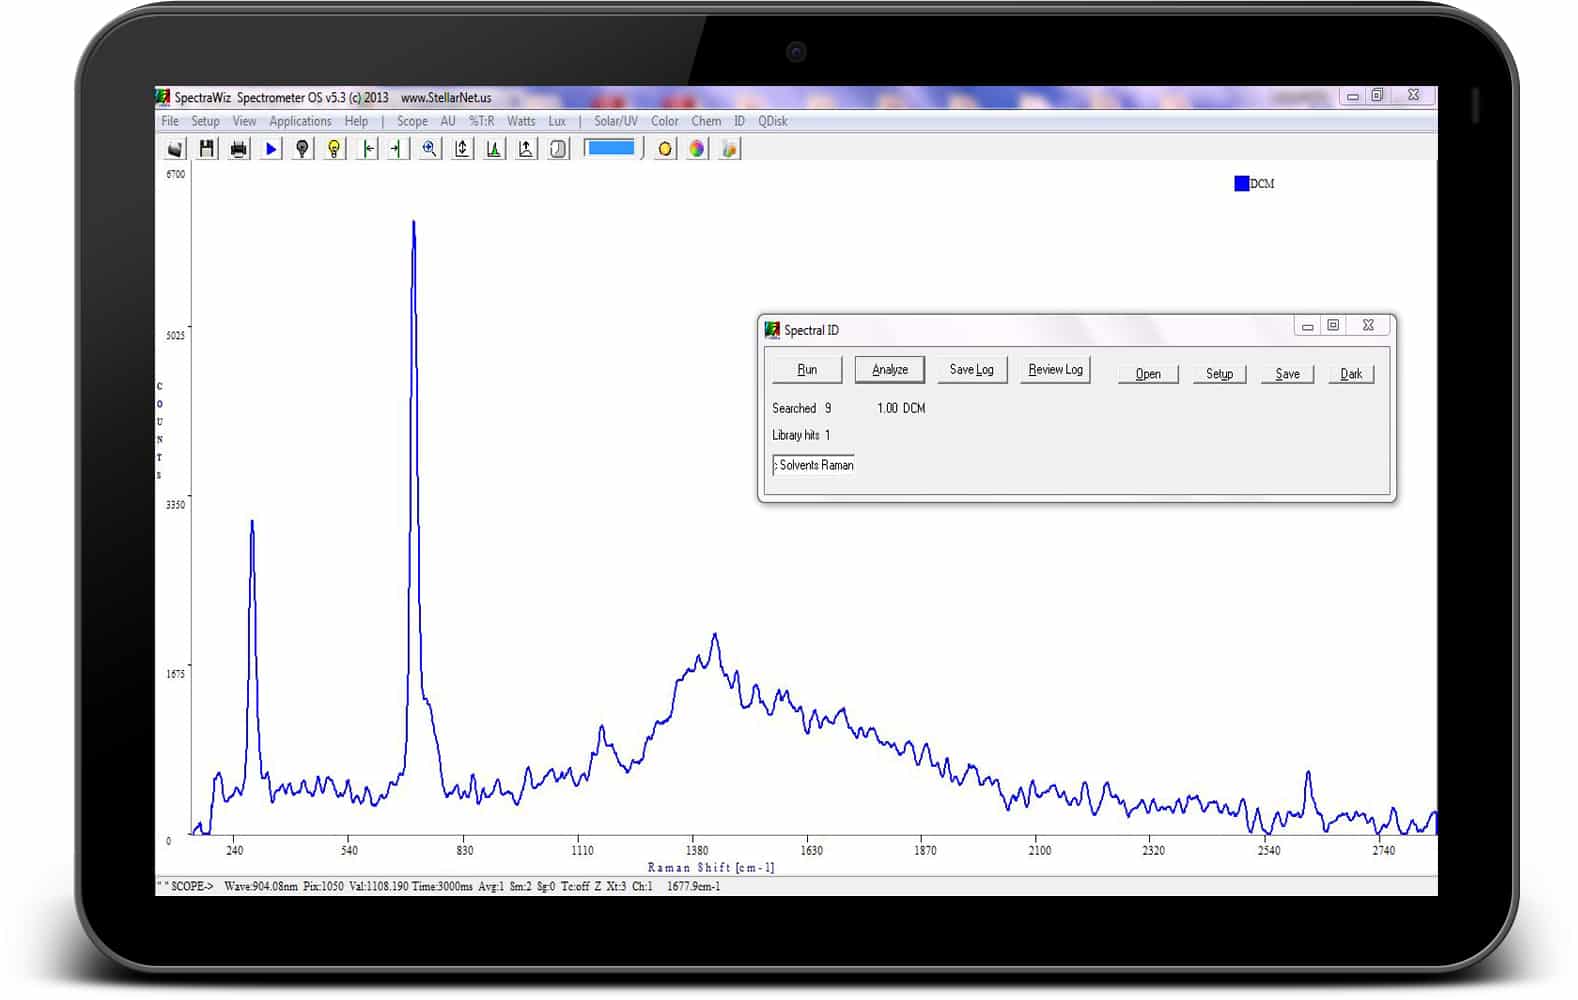Click Run in Spectral ID dialog
Image resolution: width=1578 pixels, height=1000 pixels.
[807, 370]
